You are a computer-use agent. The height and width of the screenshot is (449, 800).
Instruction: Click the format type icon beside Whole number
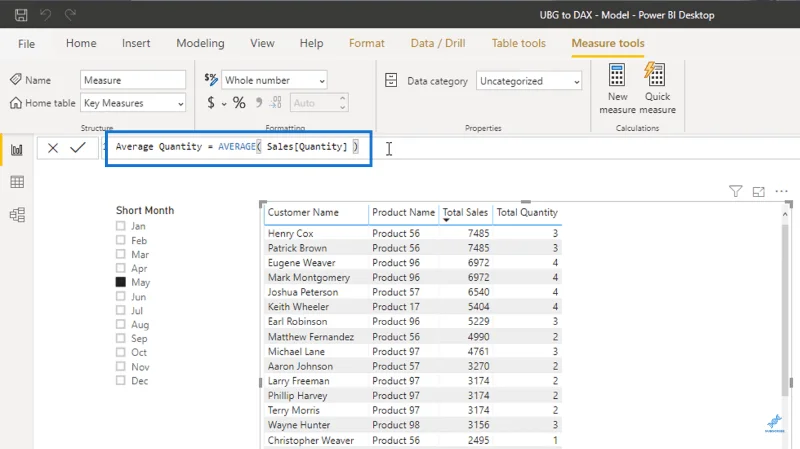pos(211,80)
